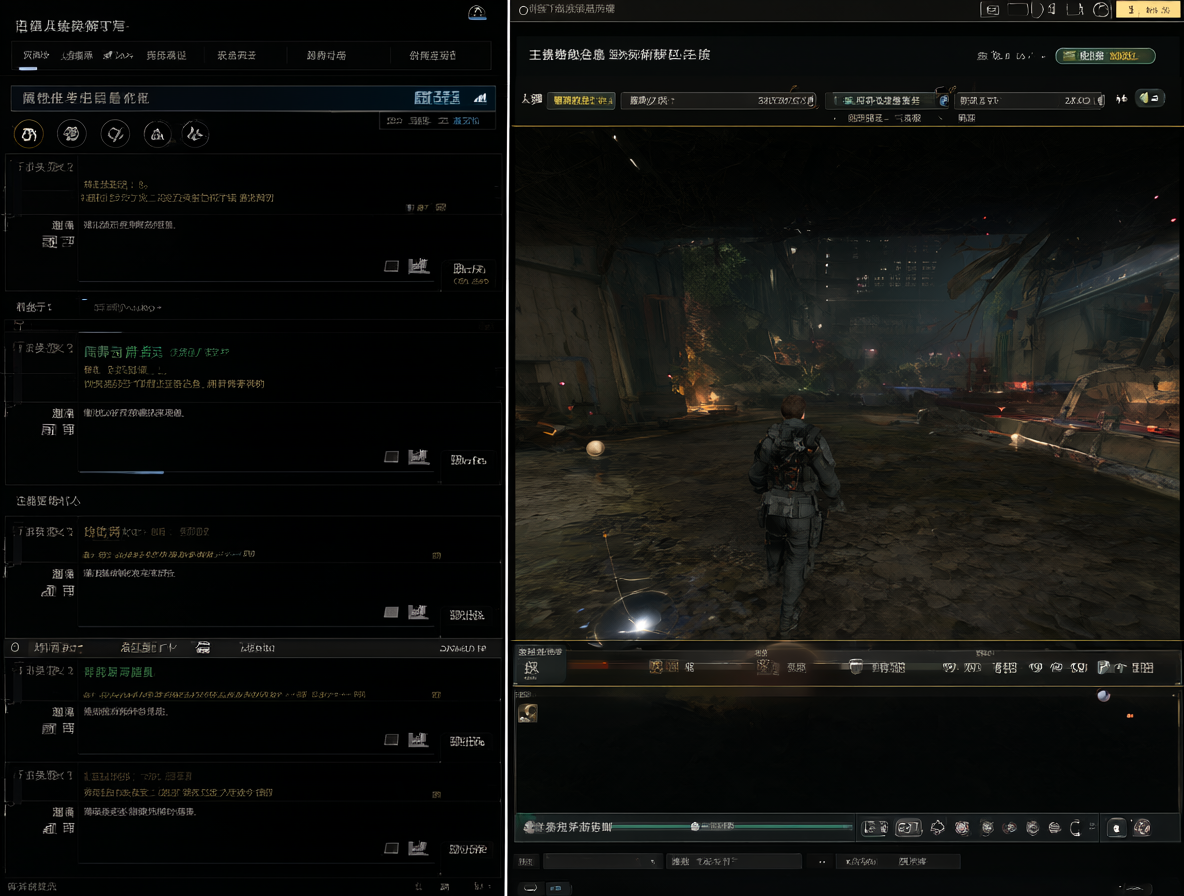Click the first boxed icon right of the green slider
This screenshot has width=1184, height=896.
(874, 828)
